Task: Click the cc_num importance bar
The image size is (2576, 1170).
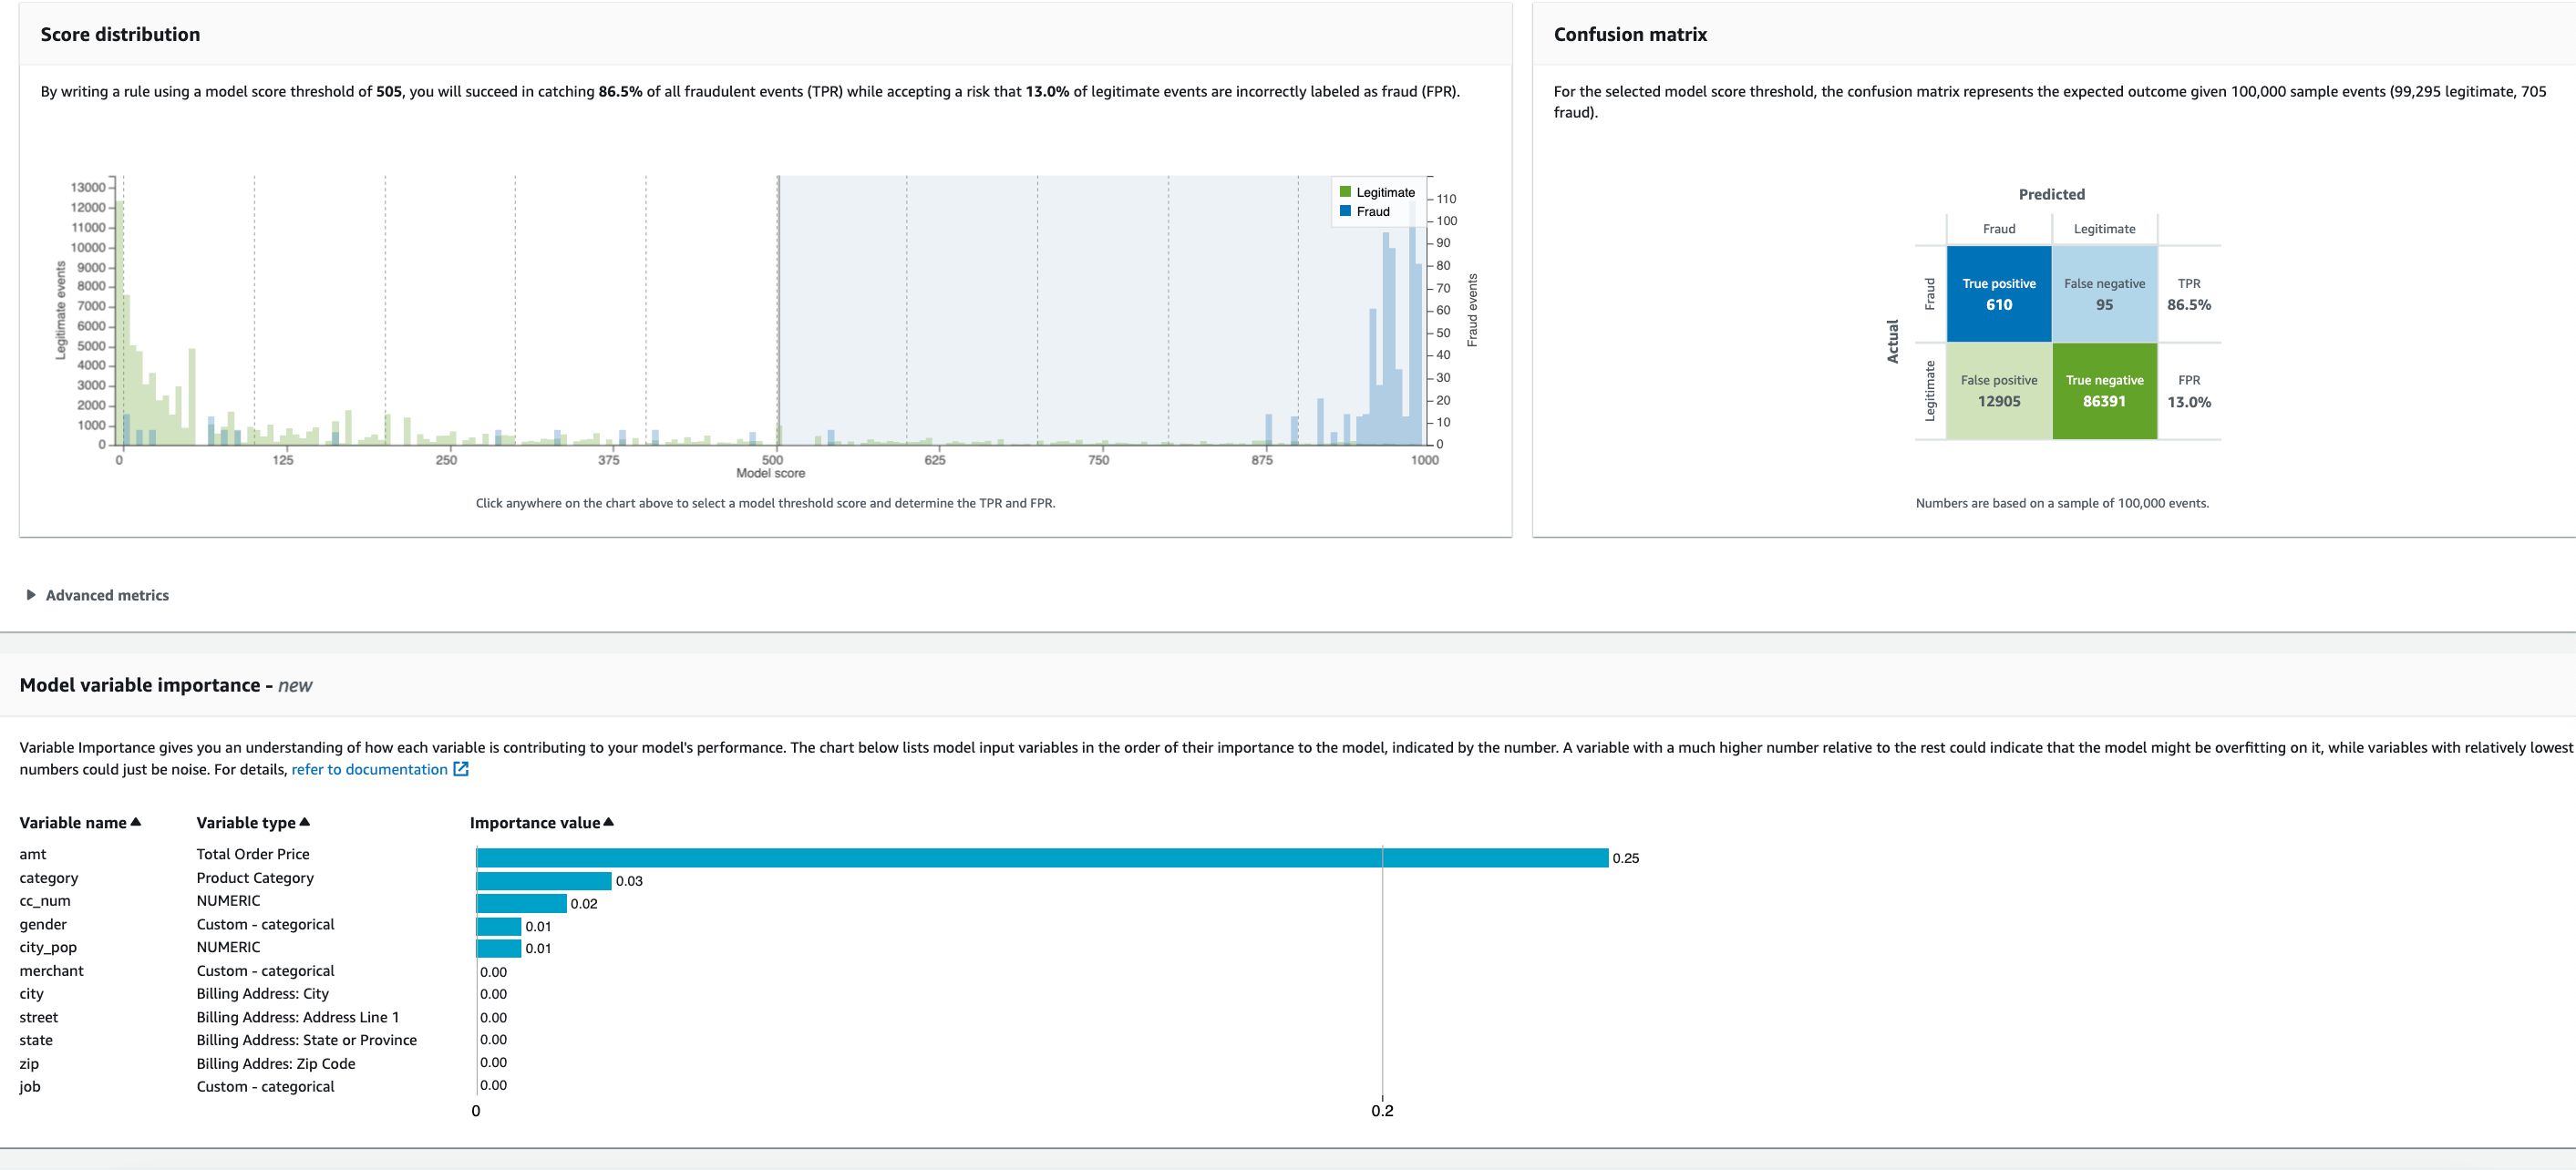Action: [521, 904]
